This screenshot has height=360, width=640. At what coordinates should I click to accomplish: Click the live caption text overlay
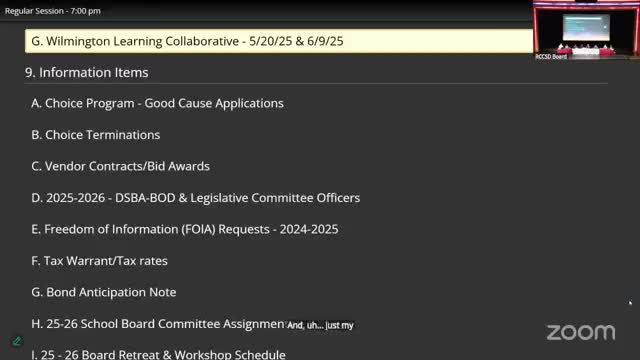320,325
